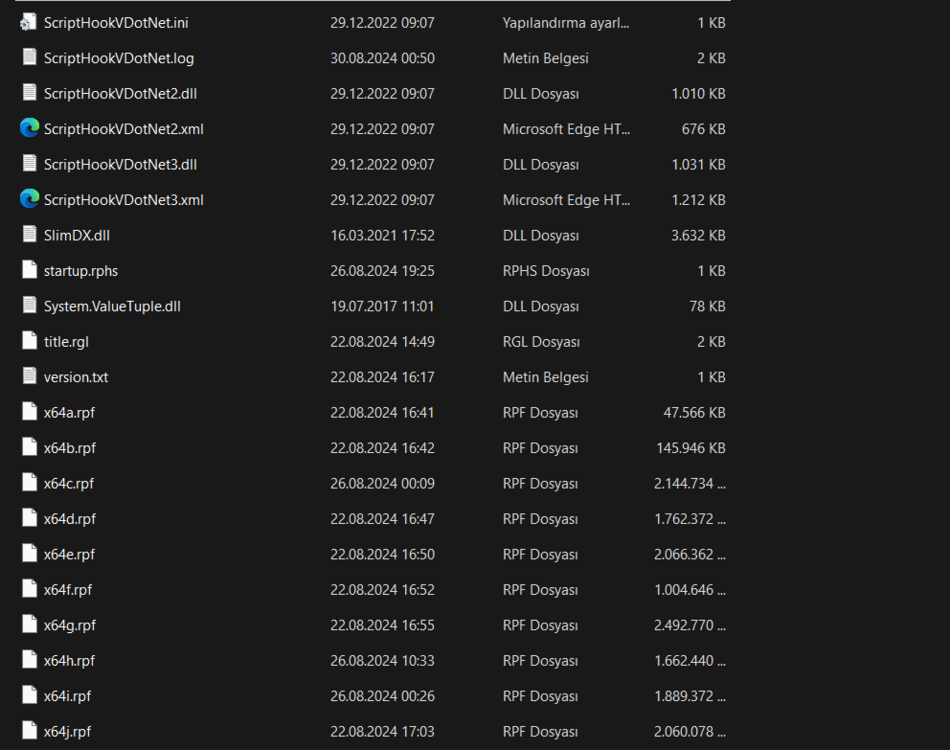Click the size value 1.031 KB
This screenshot has height=750, width=950.
click(x=699, y=165)
